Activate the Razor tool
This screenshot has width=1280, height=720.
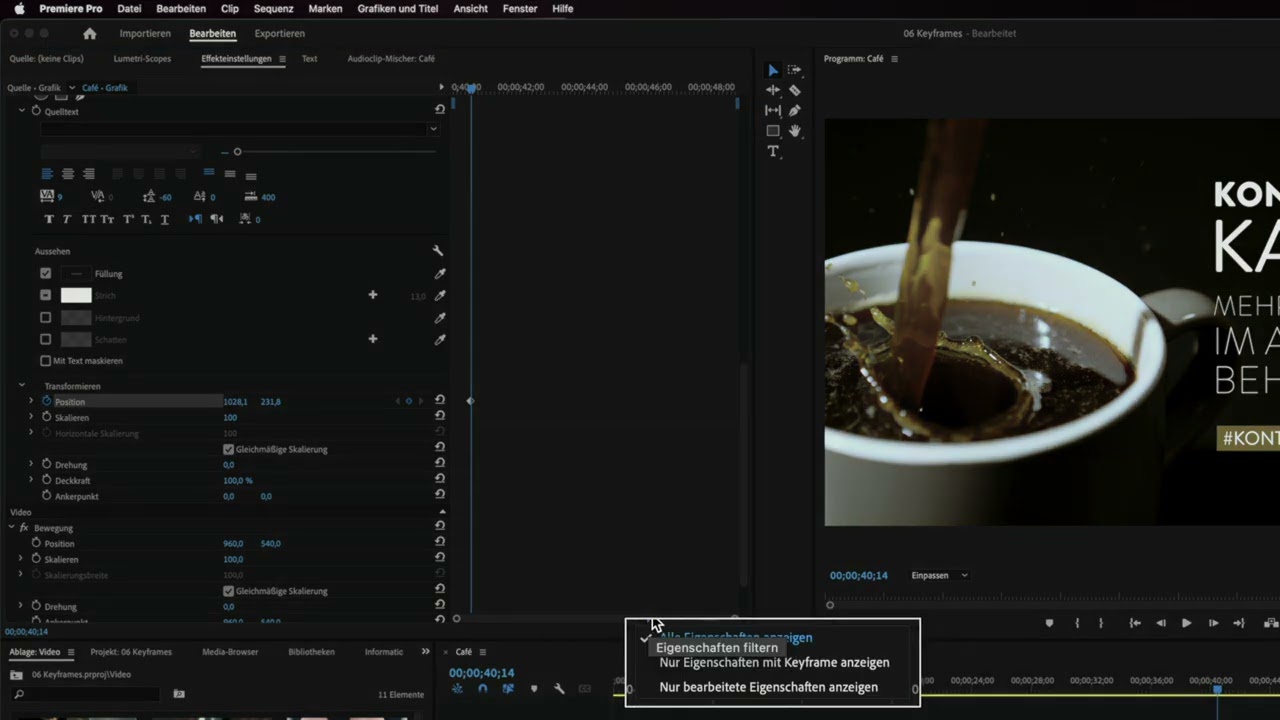(x=795, y=90)
